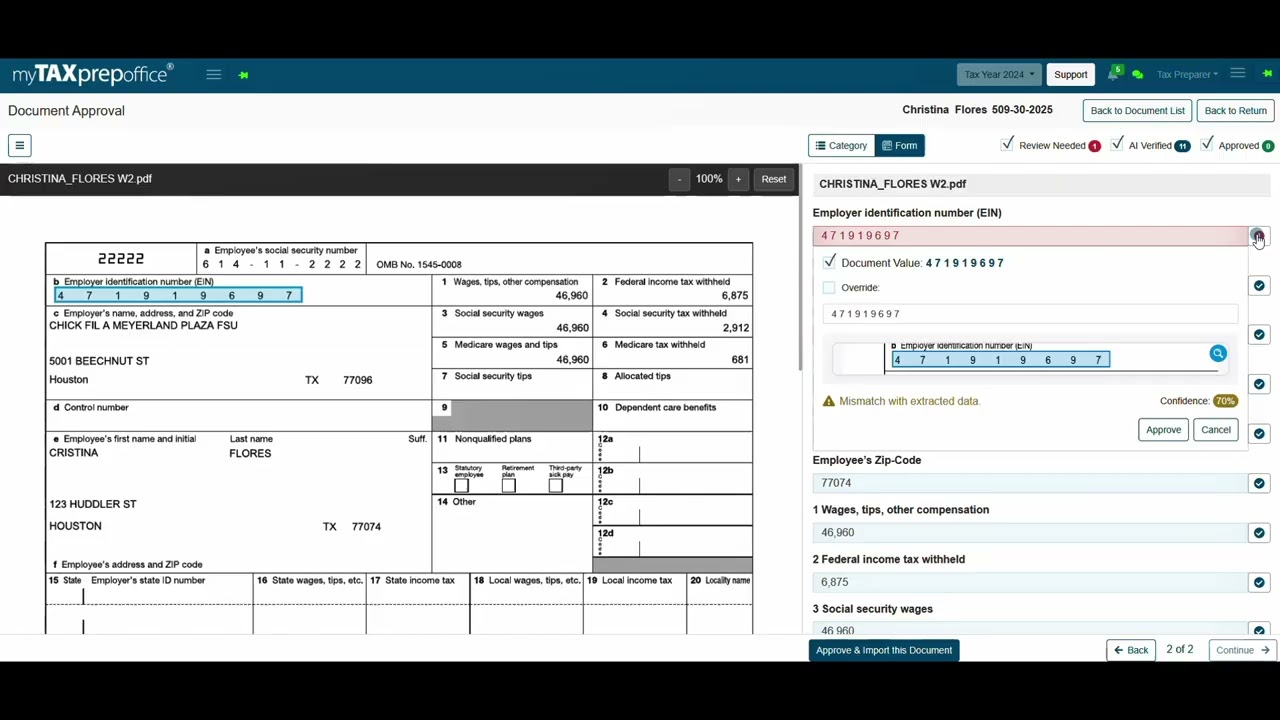Uncheck the Document Value checkbox
1280x720 pixels.
click(x=829, y=262)
